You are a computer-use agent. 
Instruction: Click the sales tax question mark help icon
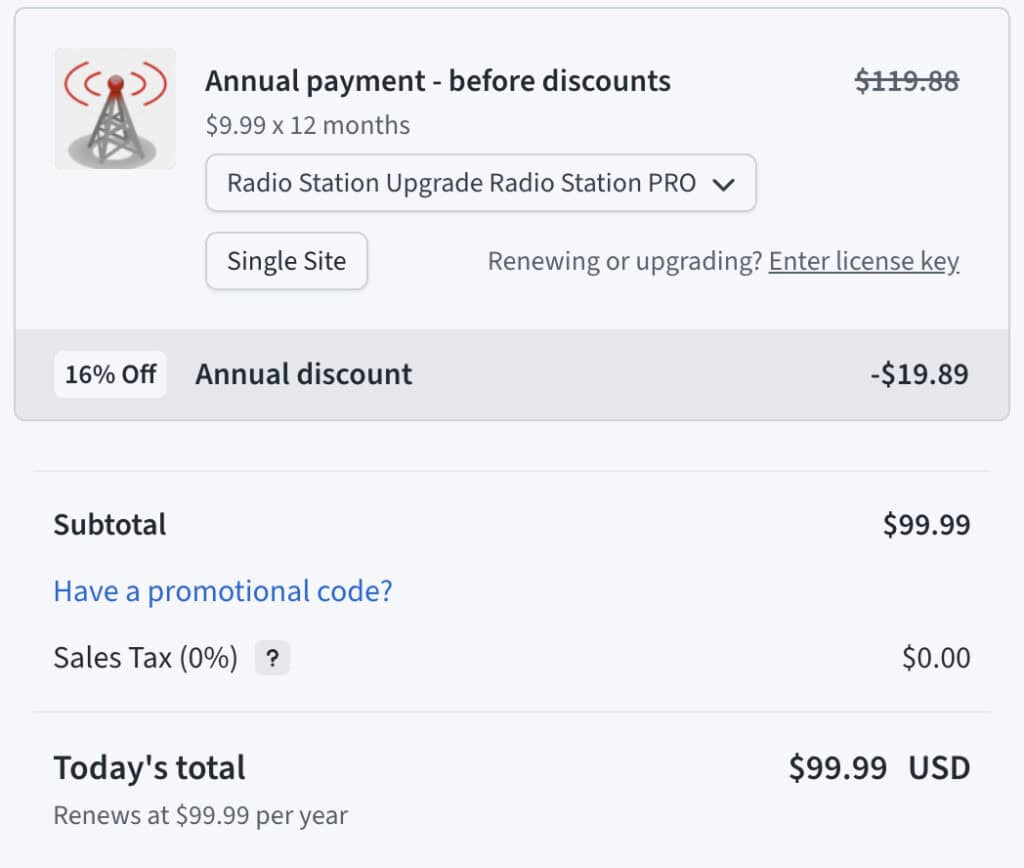click(x=272, y=658)
